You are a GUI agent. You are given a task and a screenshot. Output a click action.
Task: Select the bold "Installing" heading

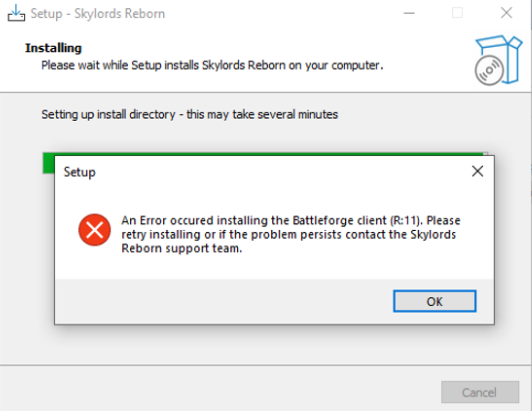(54, 48)
